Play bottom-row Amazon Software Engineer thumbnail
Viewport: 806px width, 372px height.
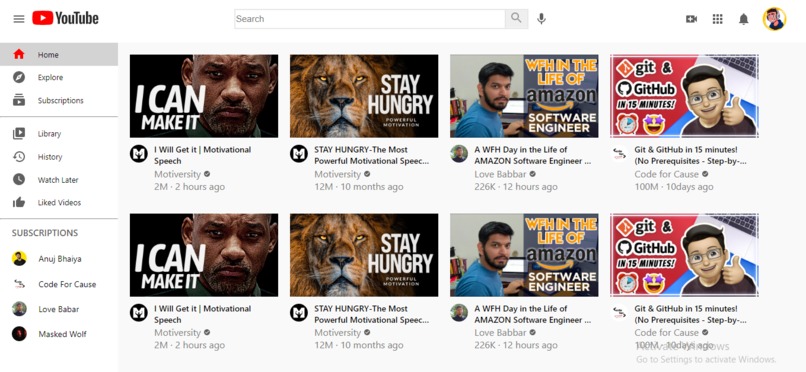[524, 255]
